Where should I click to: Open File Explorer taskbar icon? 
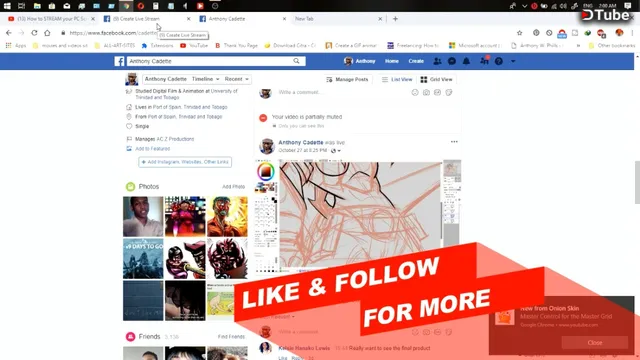tap(37, 6)
